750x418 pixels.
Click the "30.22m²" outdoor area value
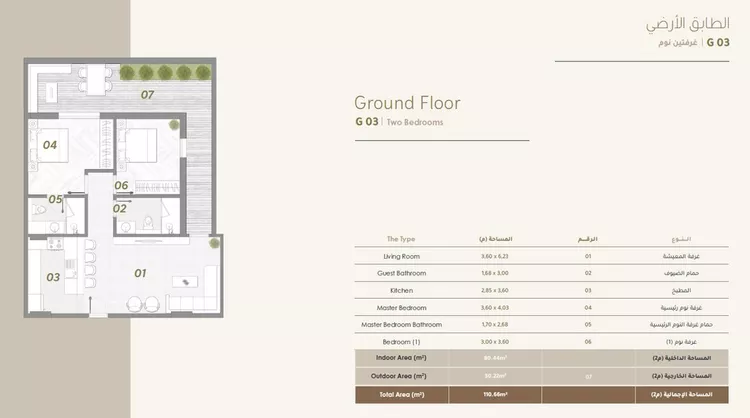click(x=495, y=376)
